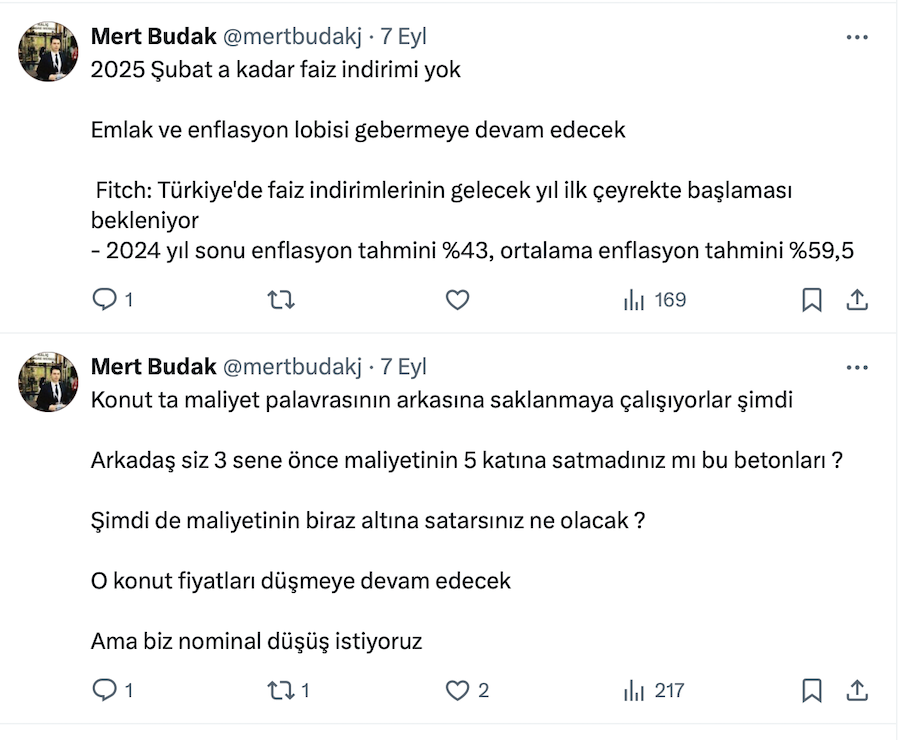View analytics showing 169 views
Screen dimensions: 920x740
pyautogui.click(x=654, y=300)
